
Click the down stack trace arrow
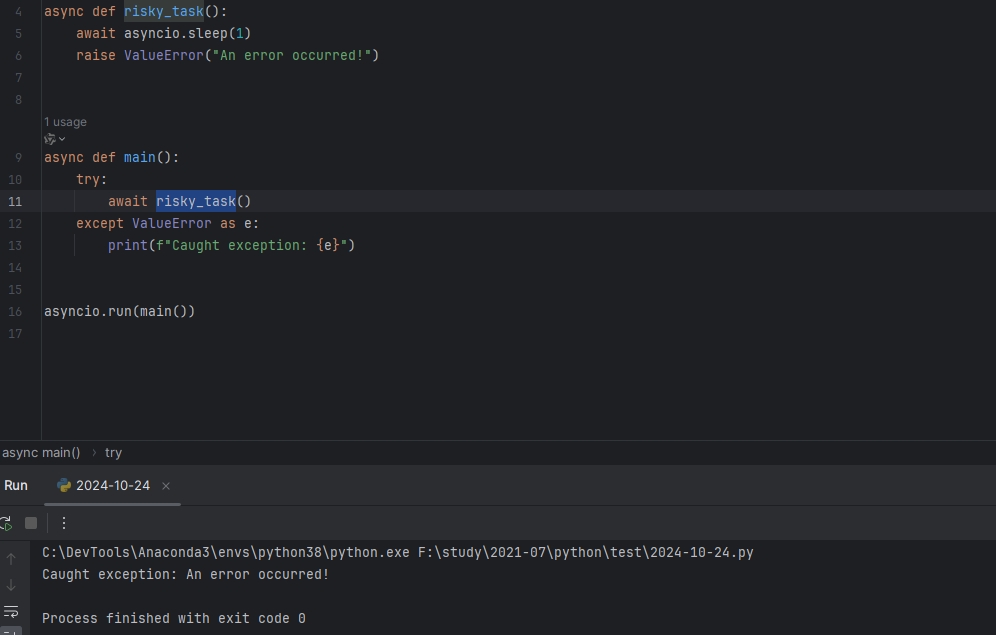tap(11, 585)
